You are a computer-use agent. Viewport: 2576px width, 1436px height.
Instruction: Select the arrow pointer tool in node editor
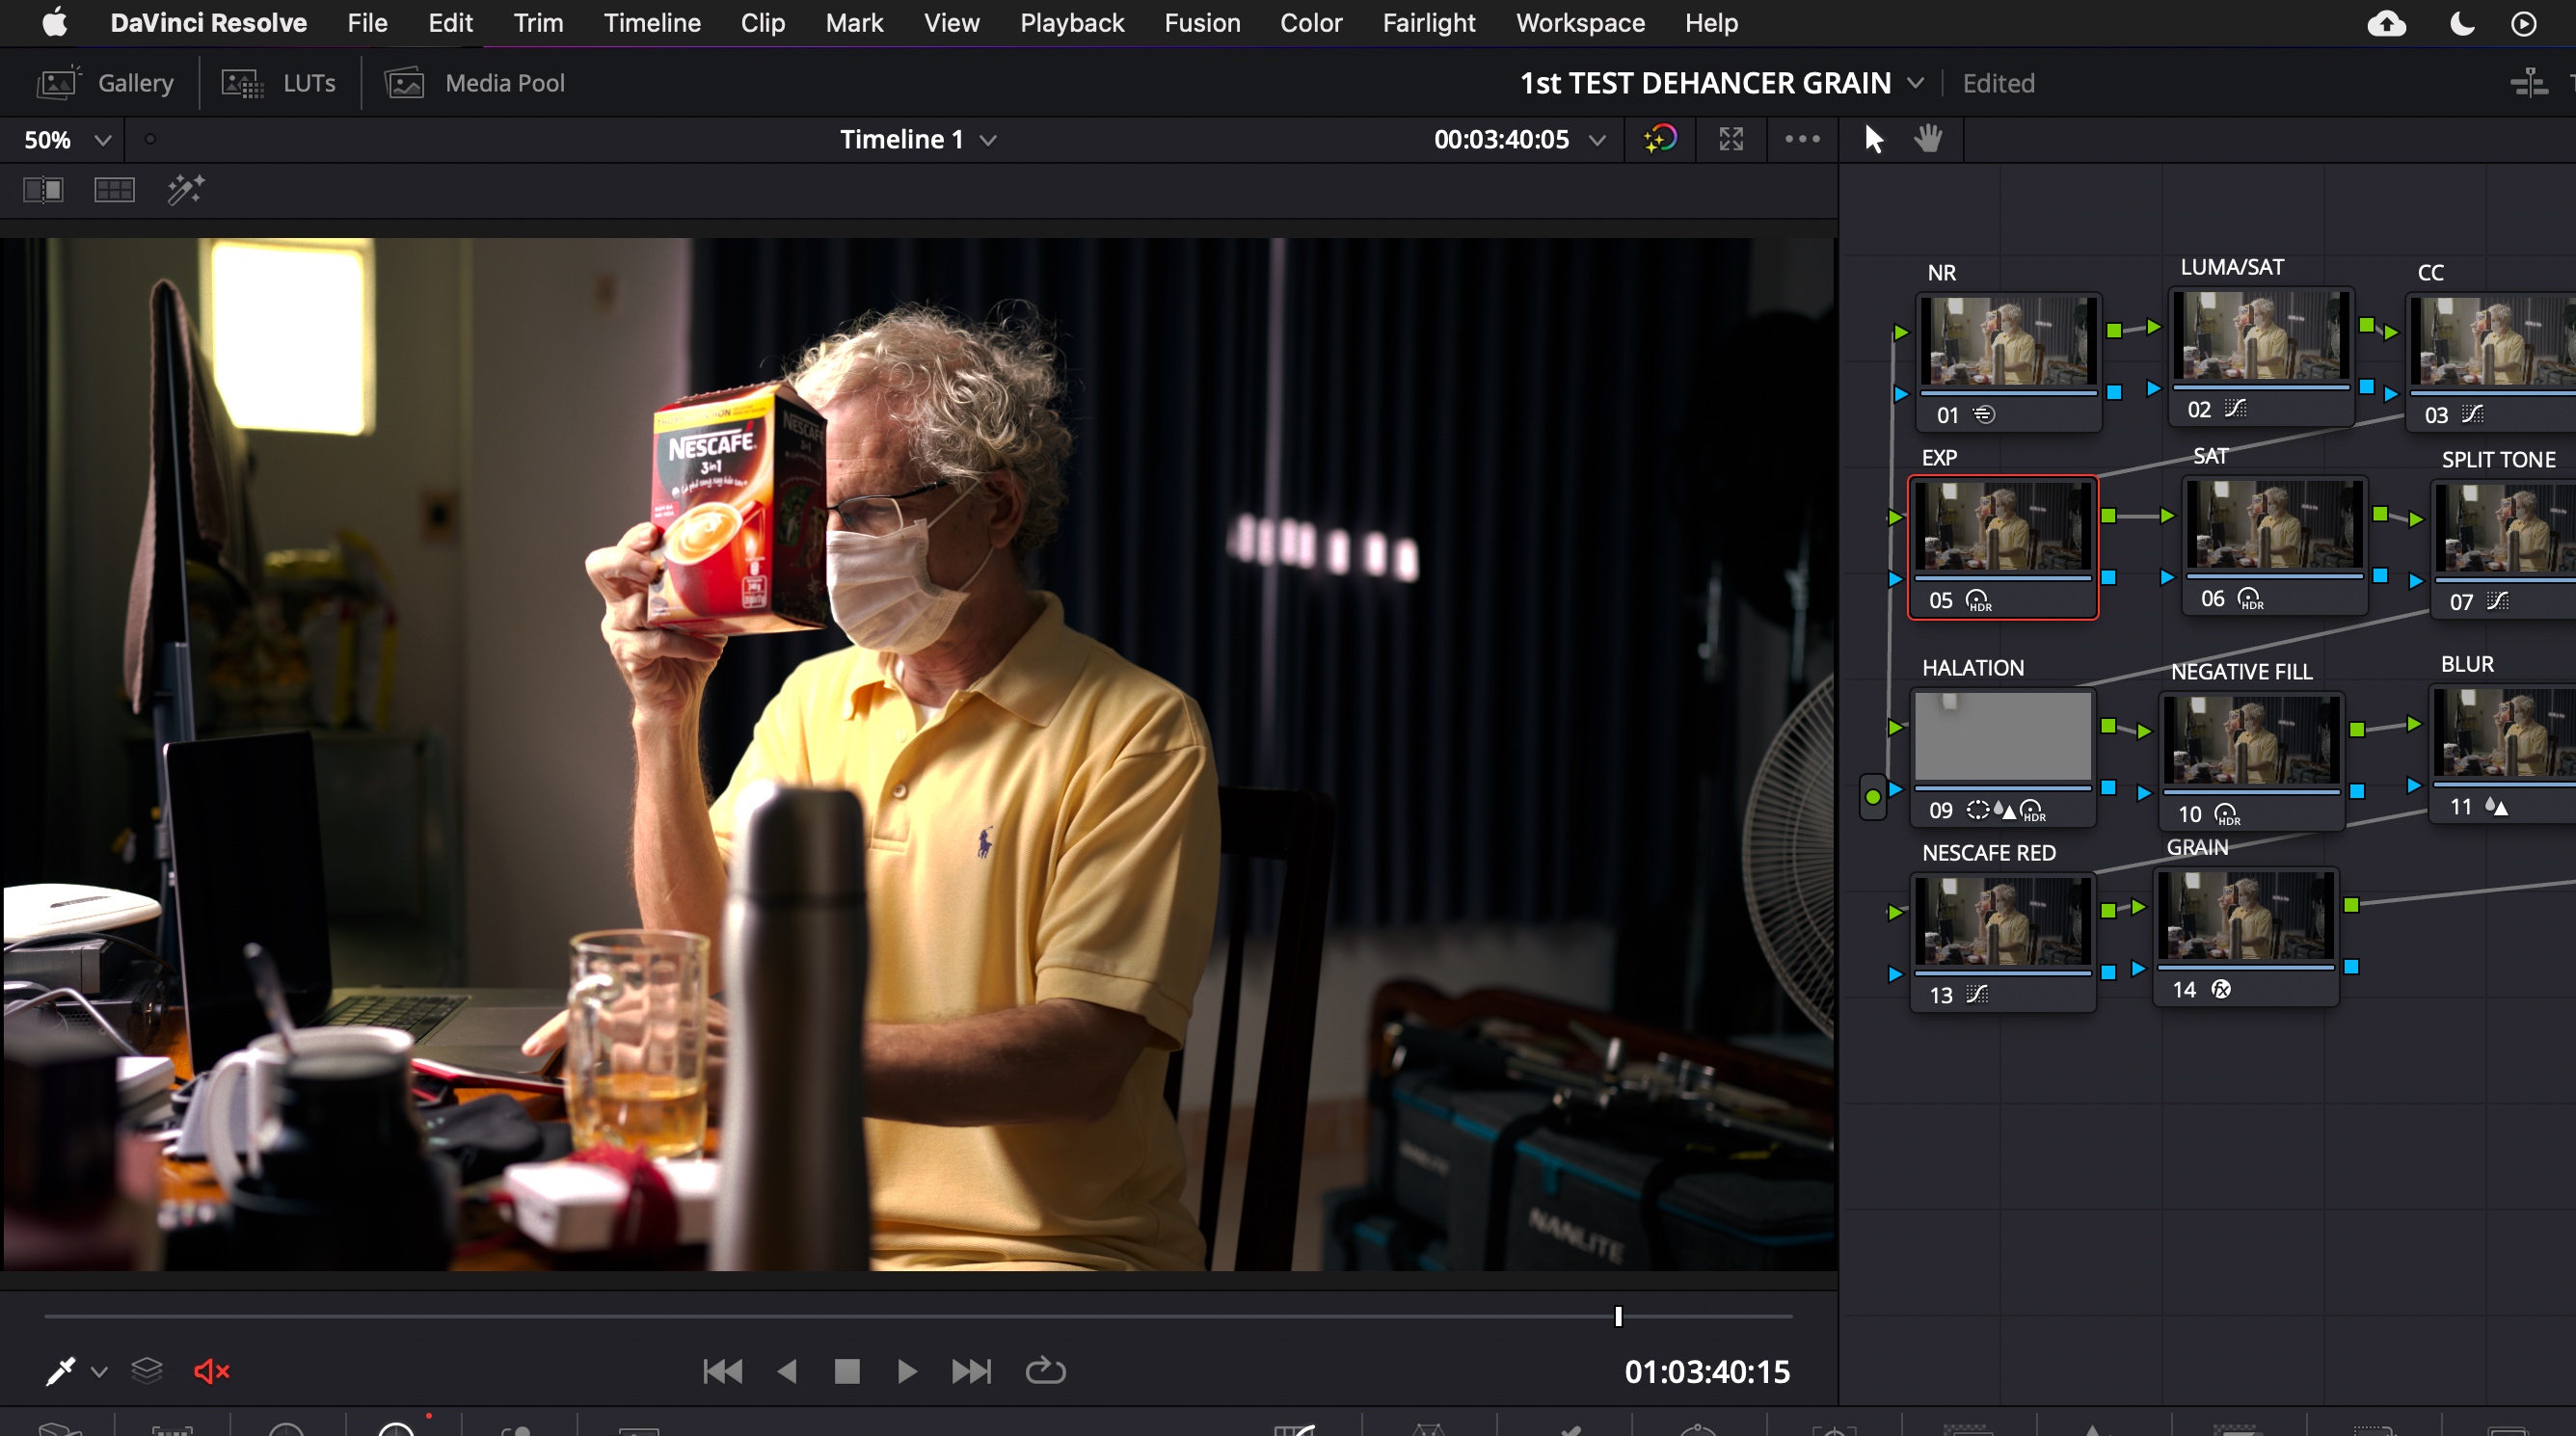(1874, 139)
